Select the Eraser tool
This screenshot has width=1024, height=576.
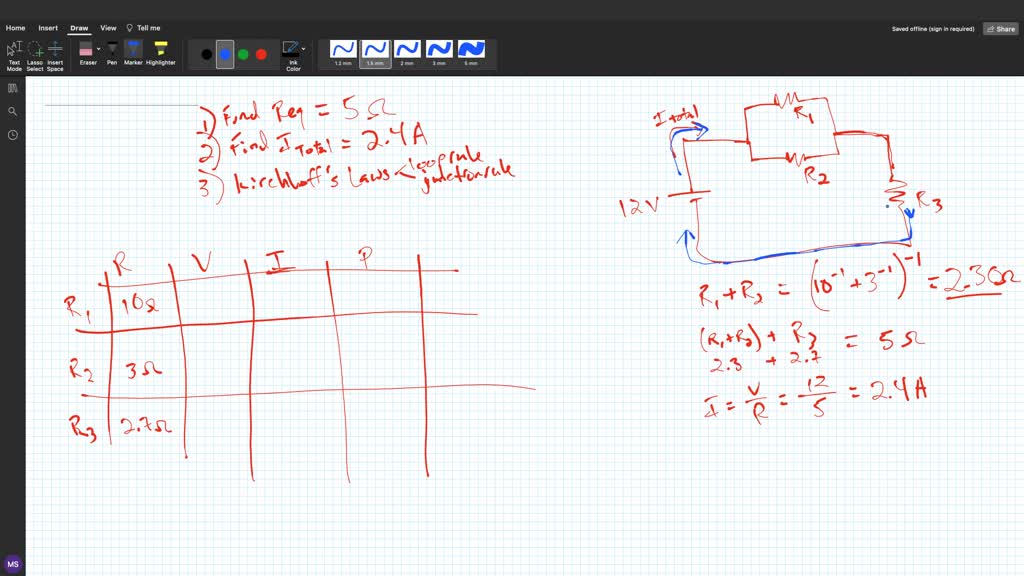[87, 48]
